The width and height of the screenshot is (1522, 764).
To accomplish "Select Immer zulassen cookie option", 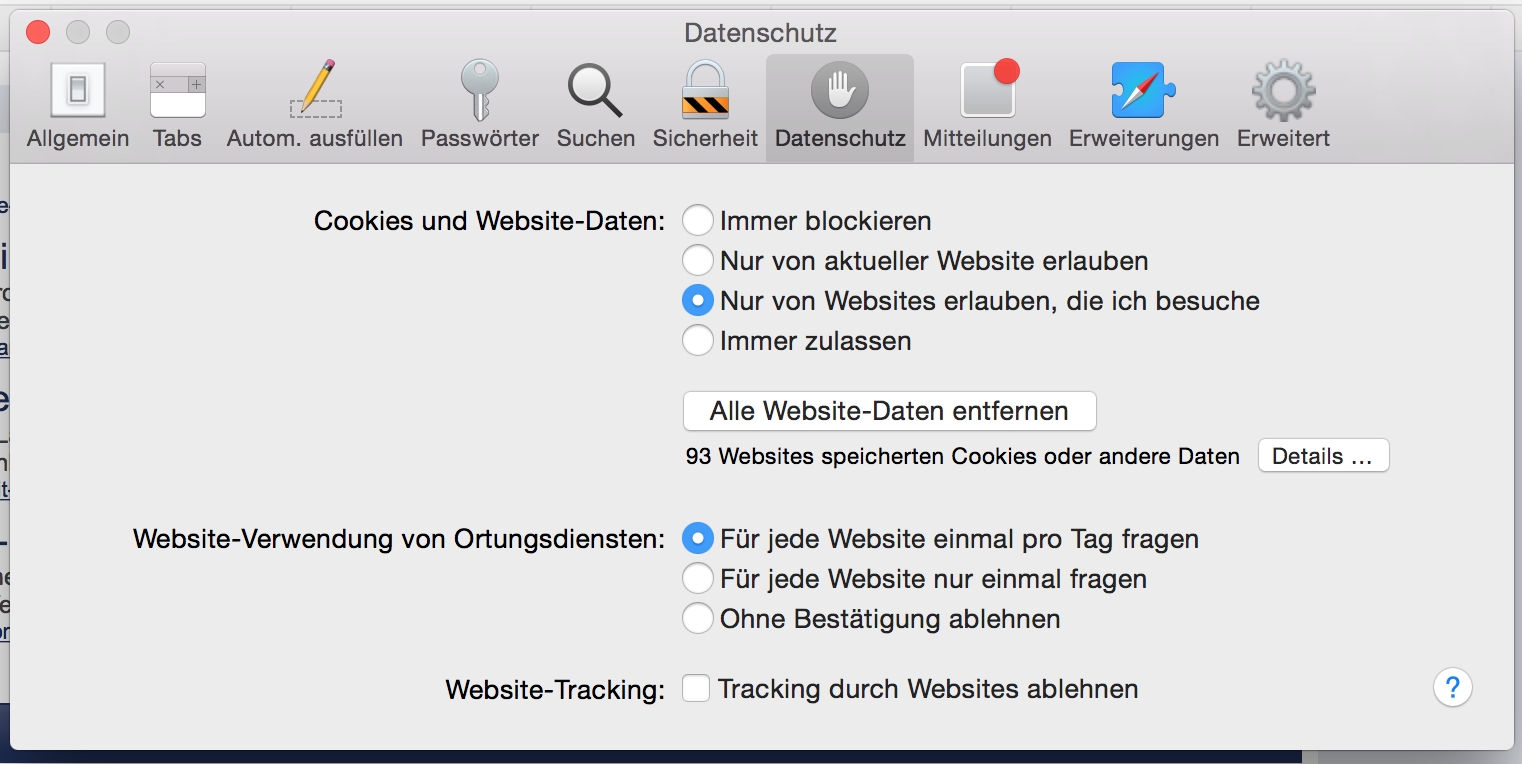I will pyautogui.click(x=697, y=341).
